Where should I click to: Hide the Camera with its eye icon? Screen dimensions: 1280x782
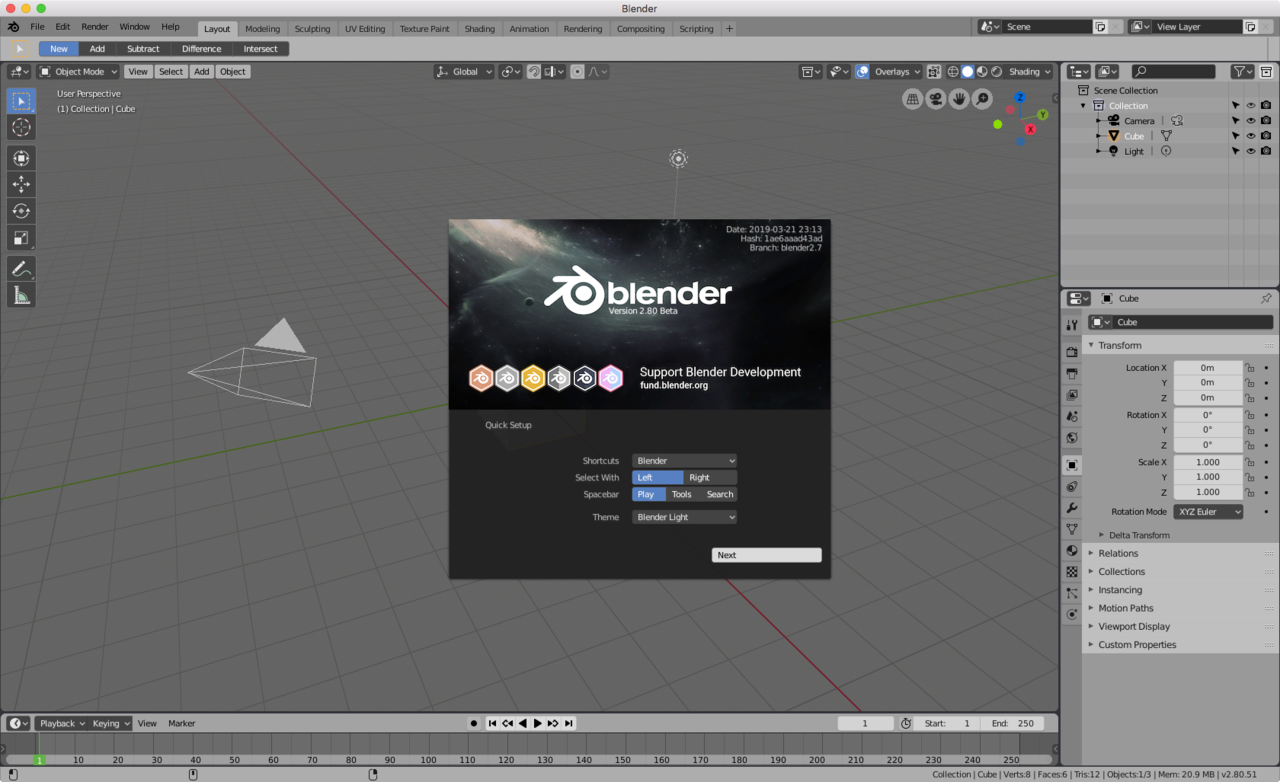pyautogui.click(x=1250, y=121)
